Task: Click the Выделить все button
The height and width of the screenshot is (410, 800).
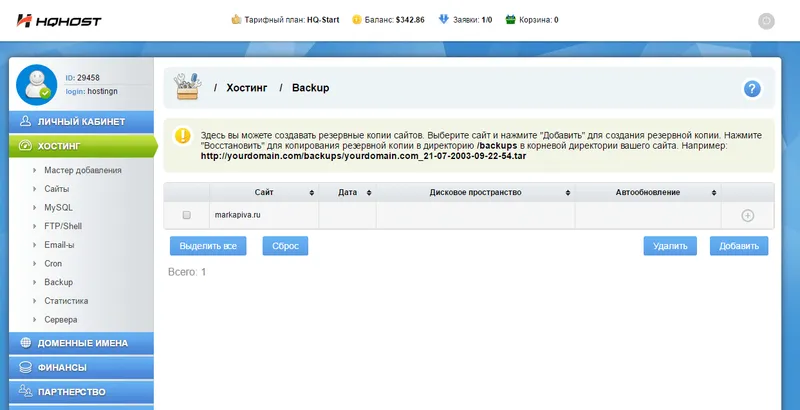Action: [208, 246]
